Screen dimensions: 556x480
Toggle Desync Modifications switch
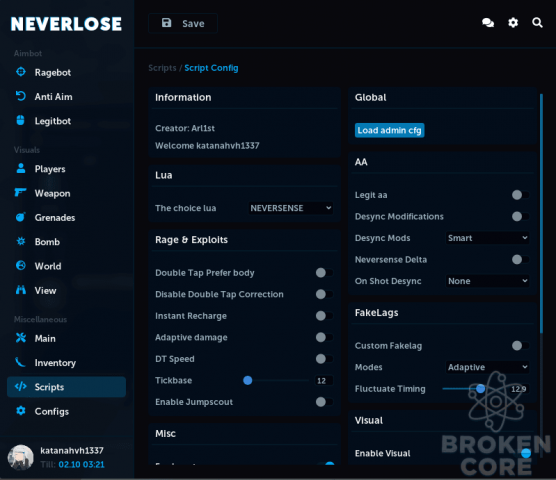coord(520,216)
